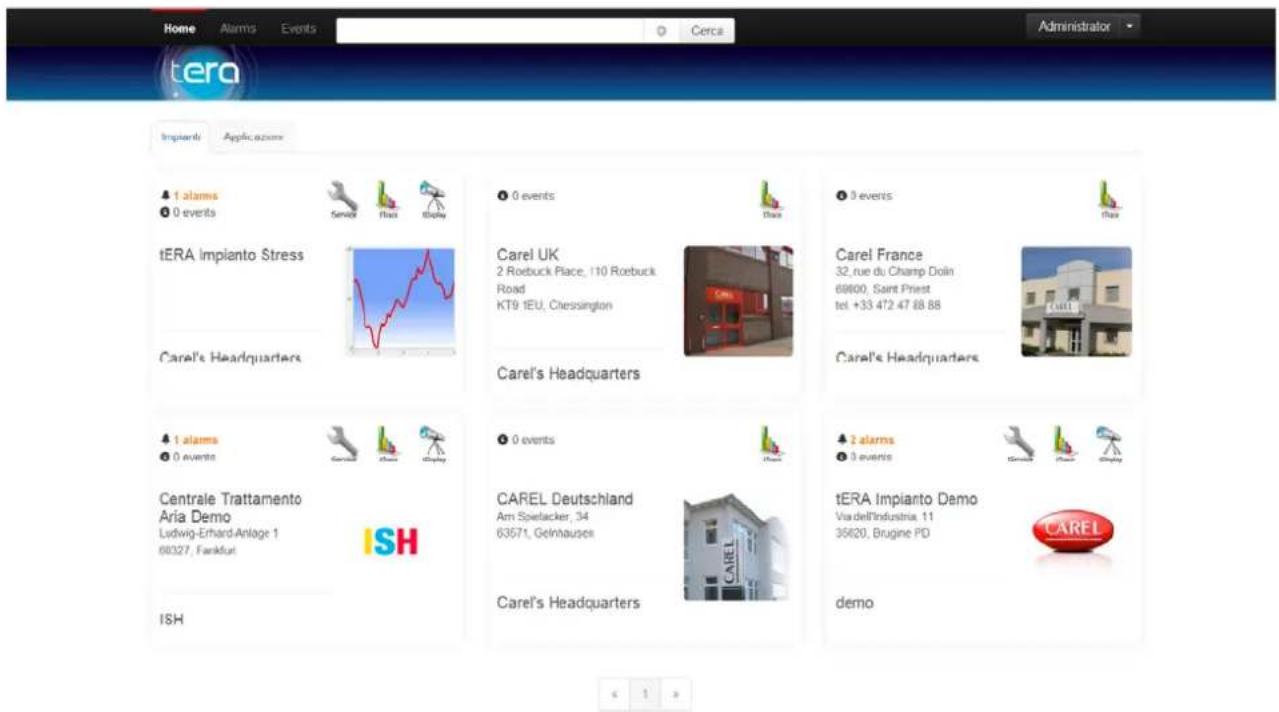The image size is (1279, 712).
Task: Open the Carel UK plant title
Action: [528, 255]
